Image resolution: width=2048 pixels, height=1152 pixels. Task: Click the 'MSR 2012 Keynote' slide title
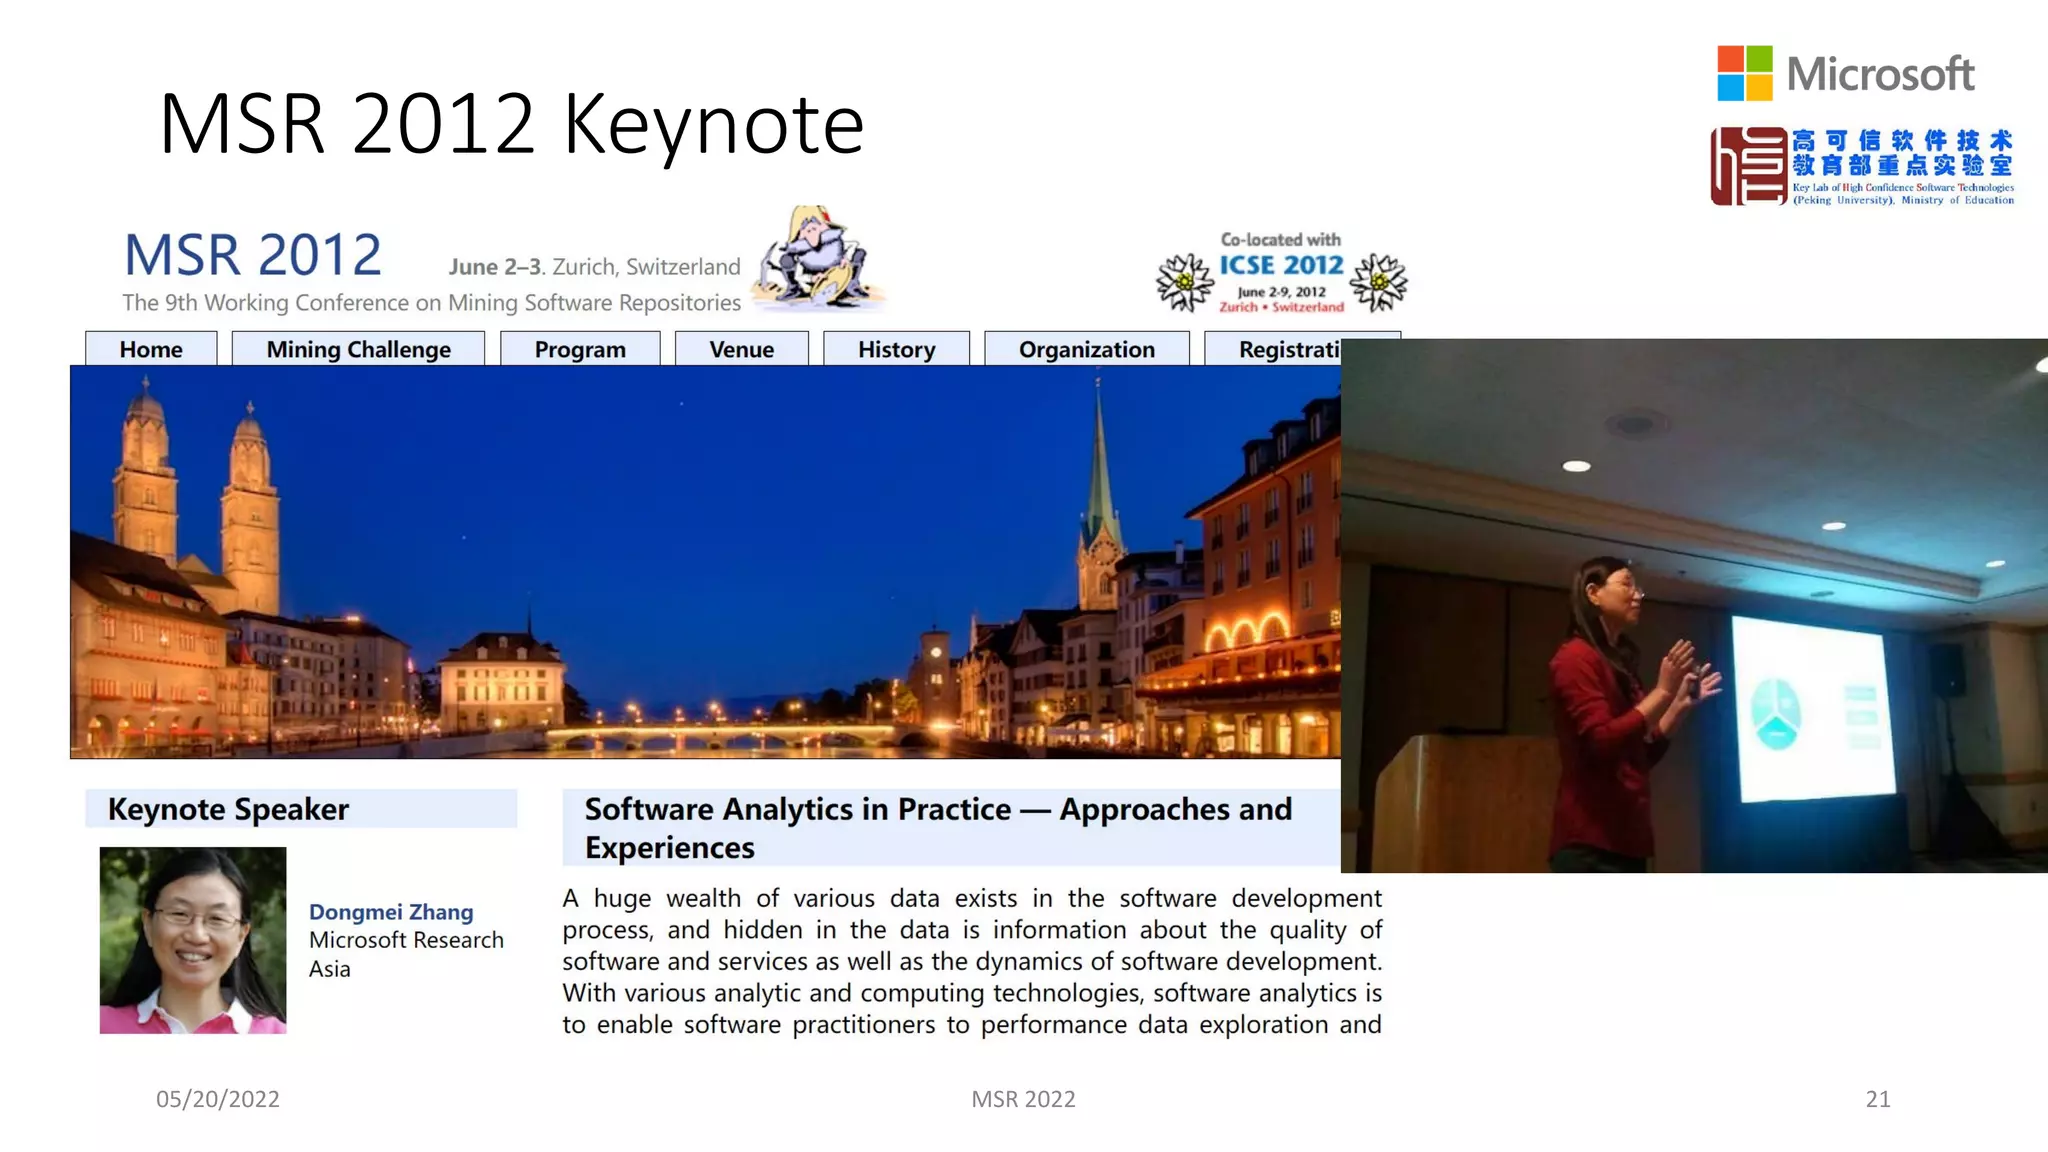(x=511, y=124)
